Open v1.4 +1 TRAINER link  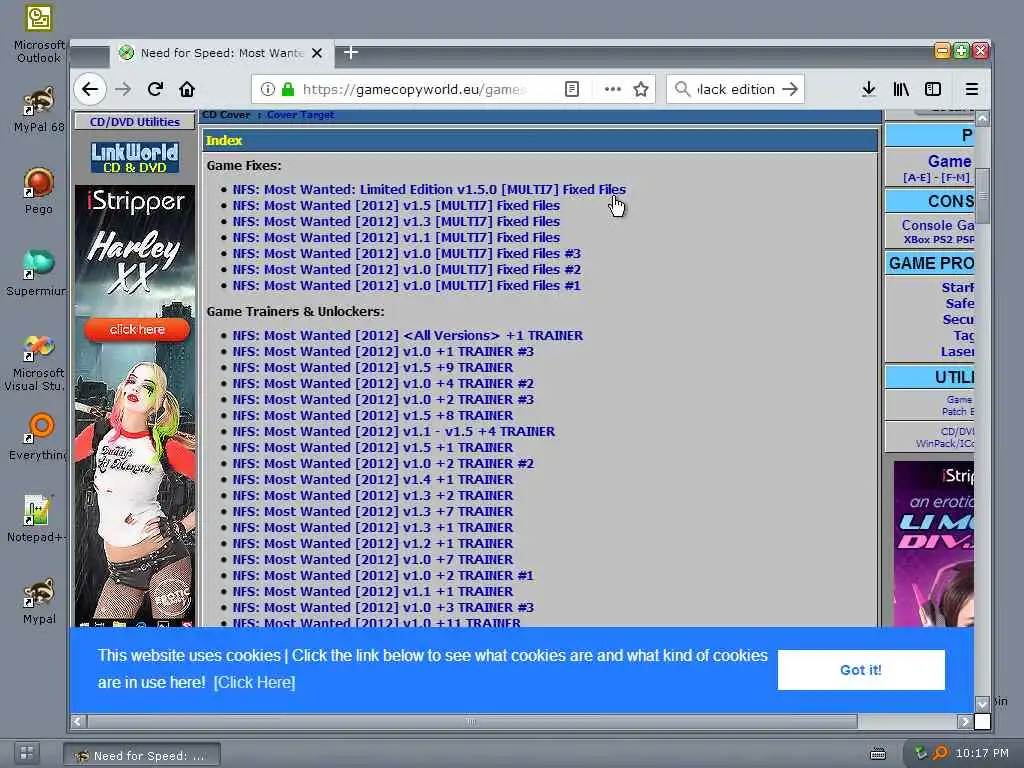point(373,479)
